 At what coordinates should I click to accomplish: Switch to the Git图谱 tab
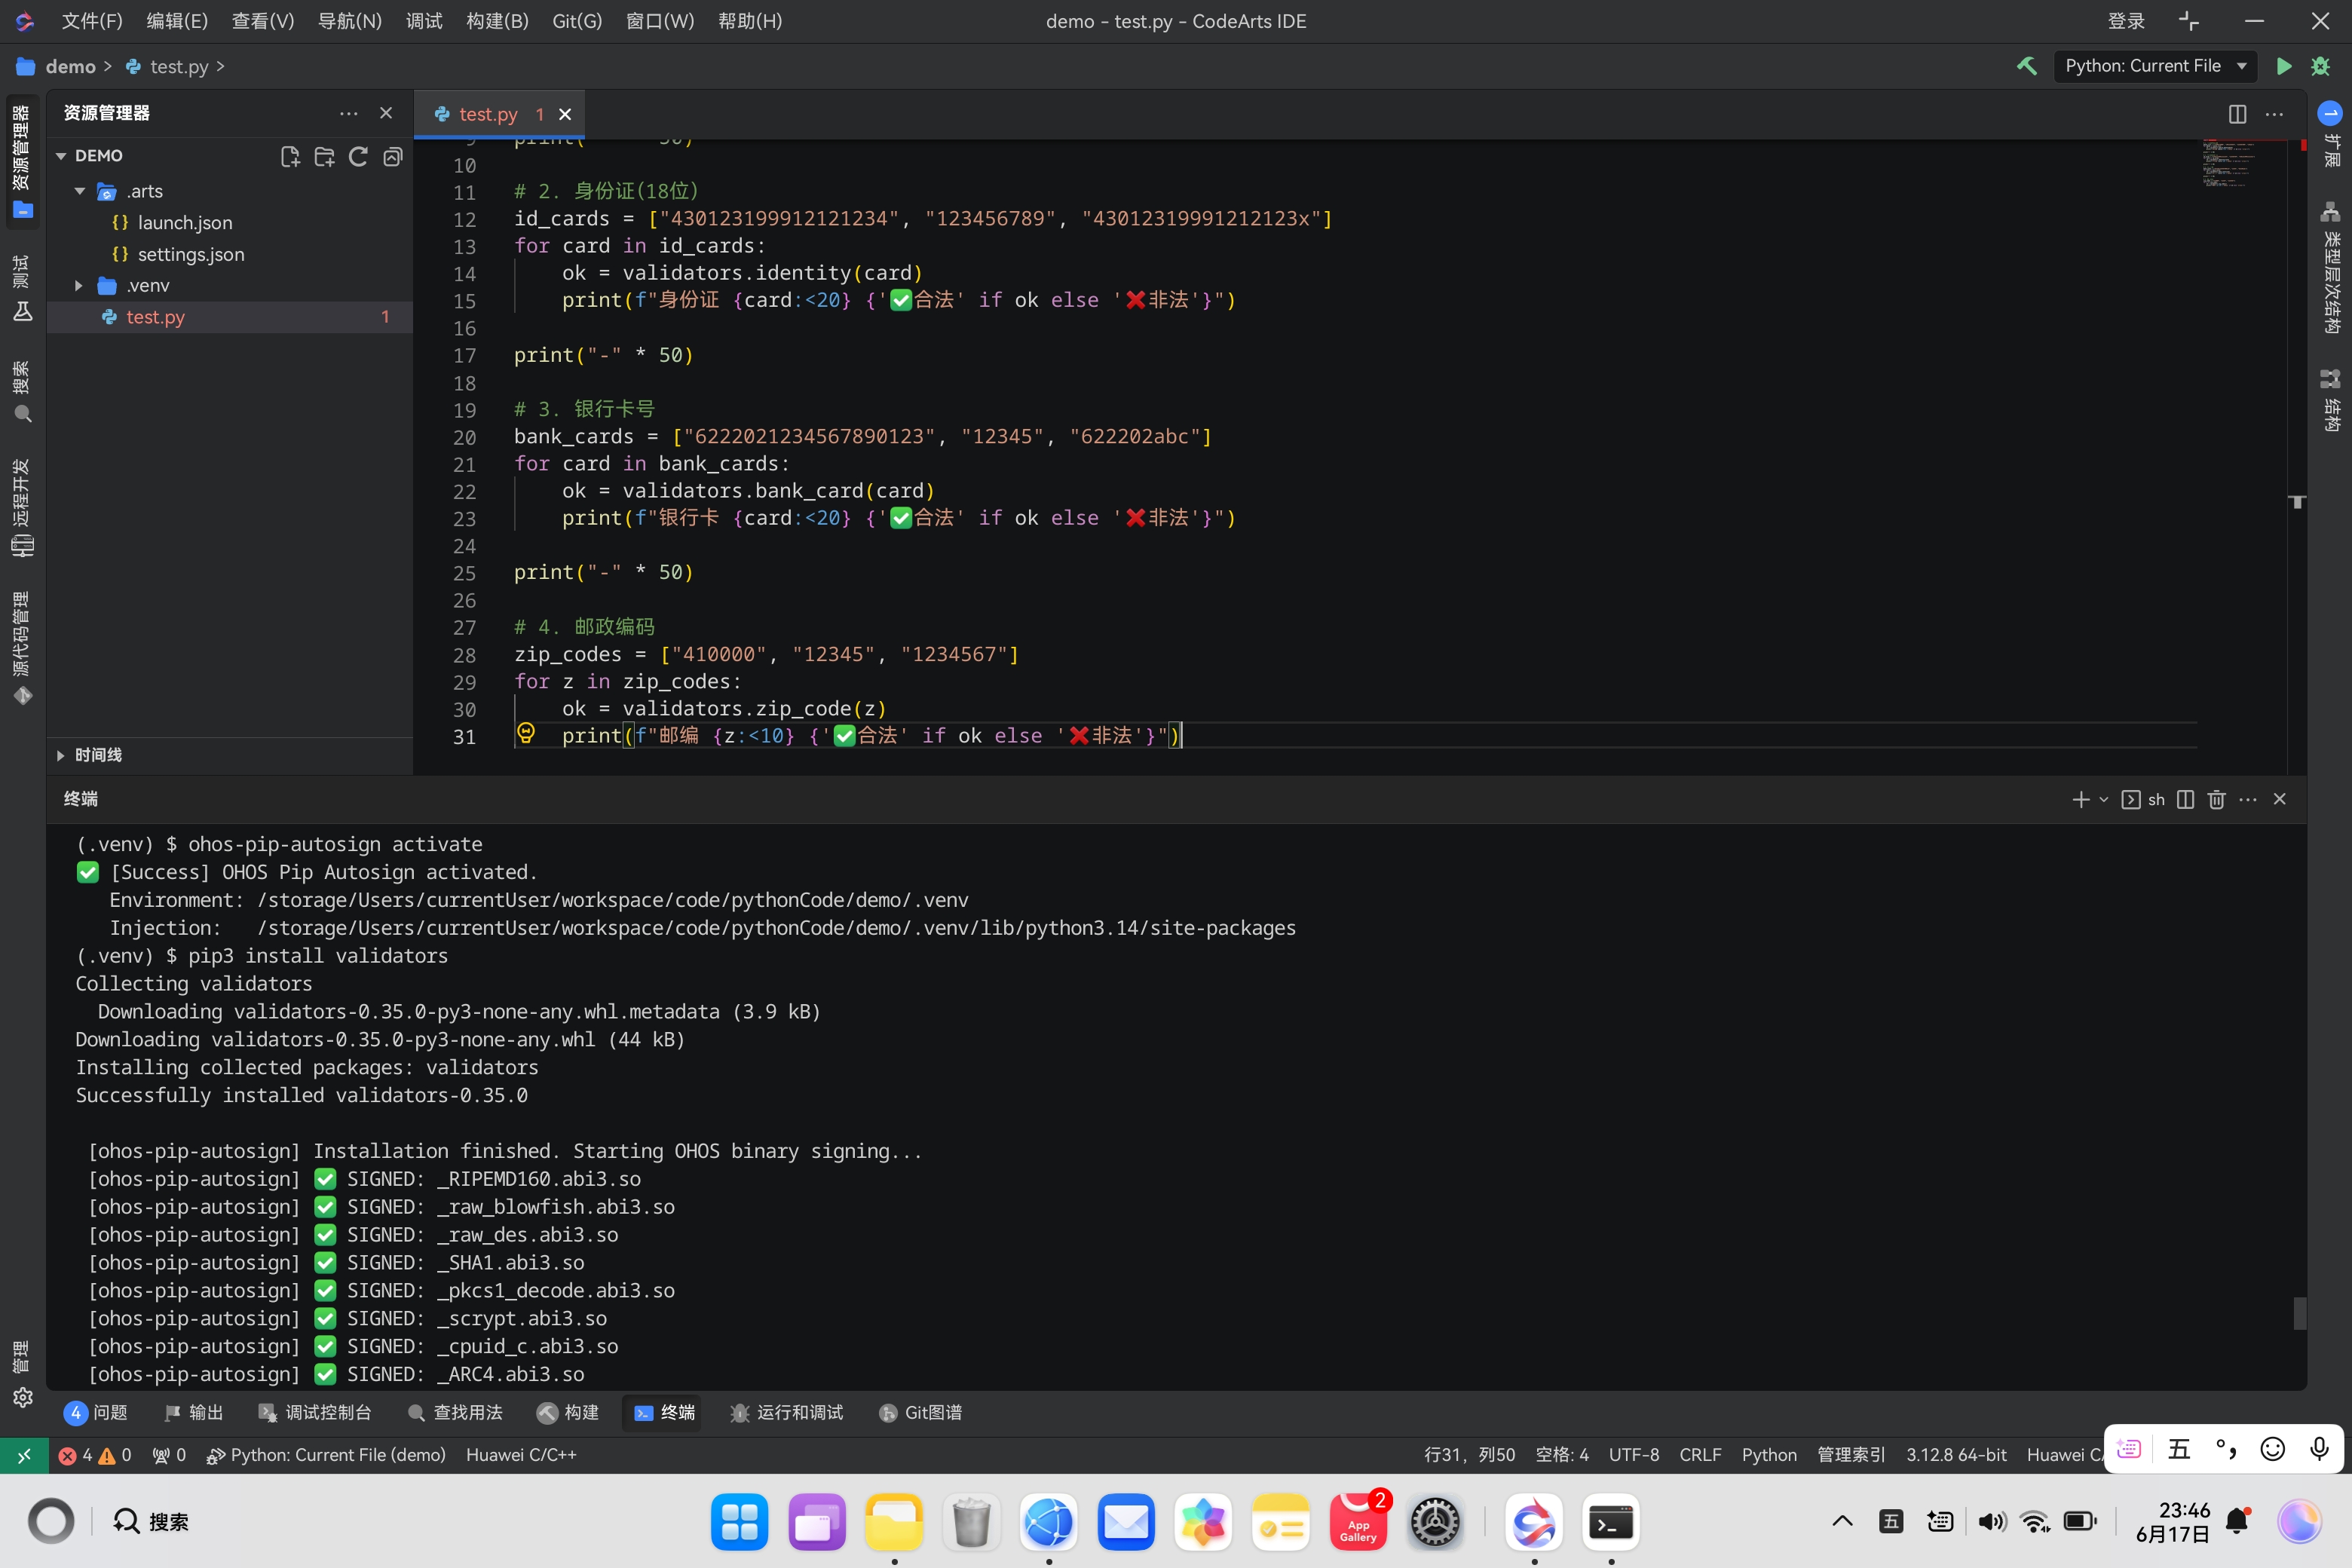(920, 1412)
